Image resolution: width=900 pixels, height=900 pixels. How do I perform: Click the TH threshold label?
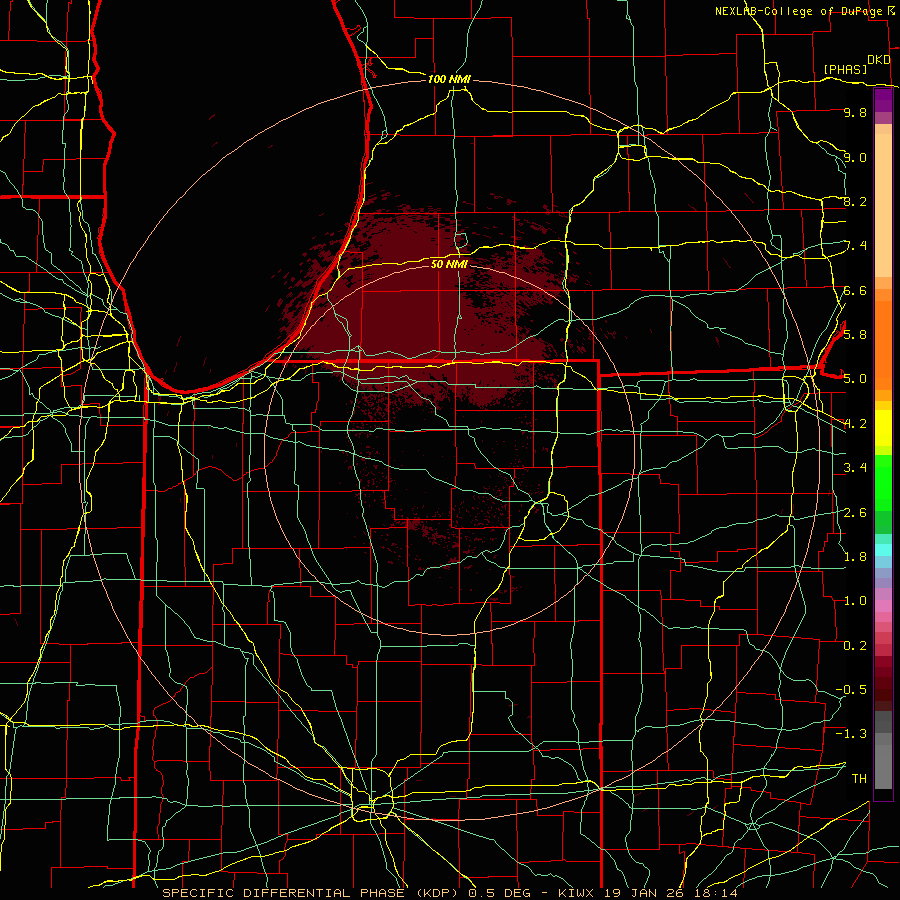click(859, 778)
